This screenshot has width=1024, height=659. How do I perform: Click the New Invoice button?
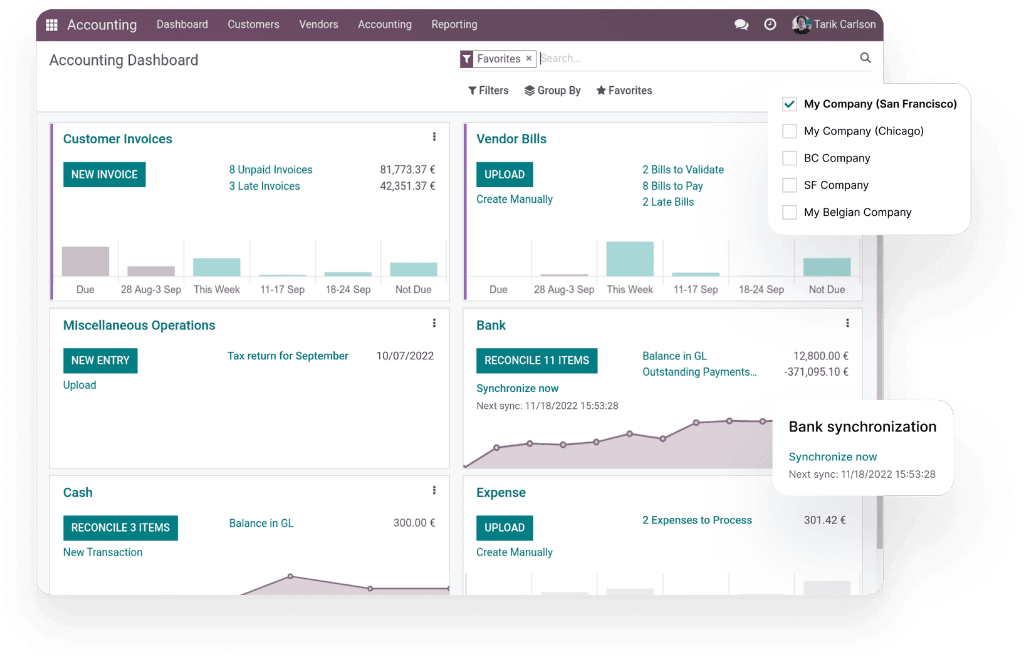coord(104,175)
